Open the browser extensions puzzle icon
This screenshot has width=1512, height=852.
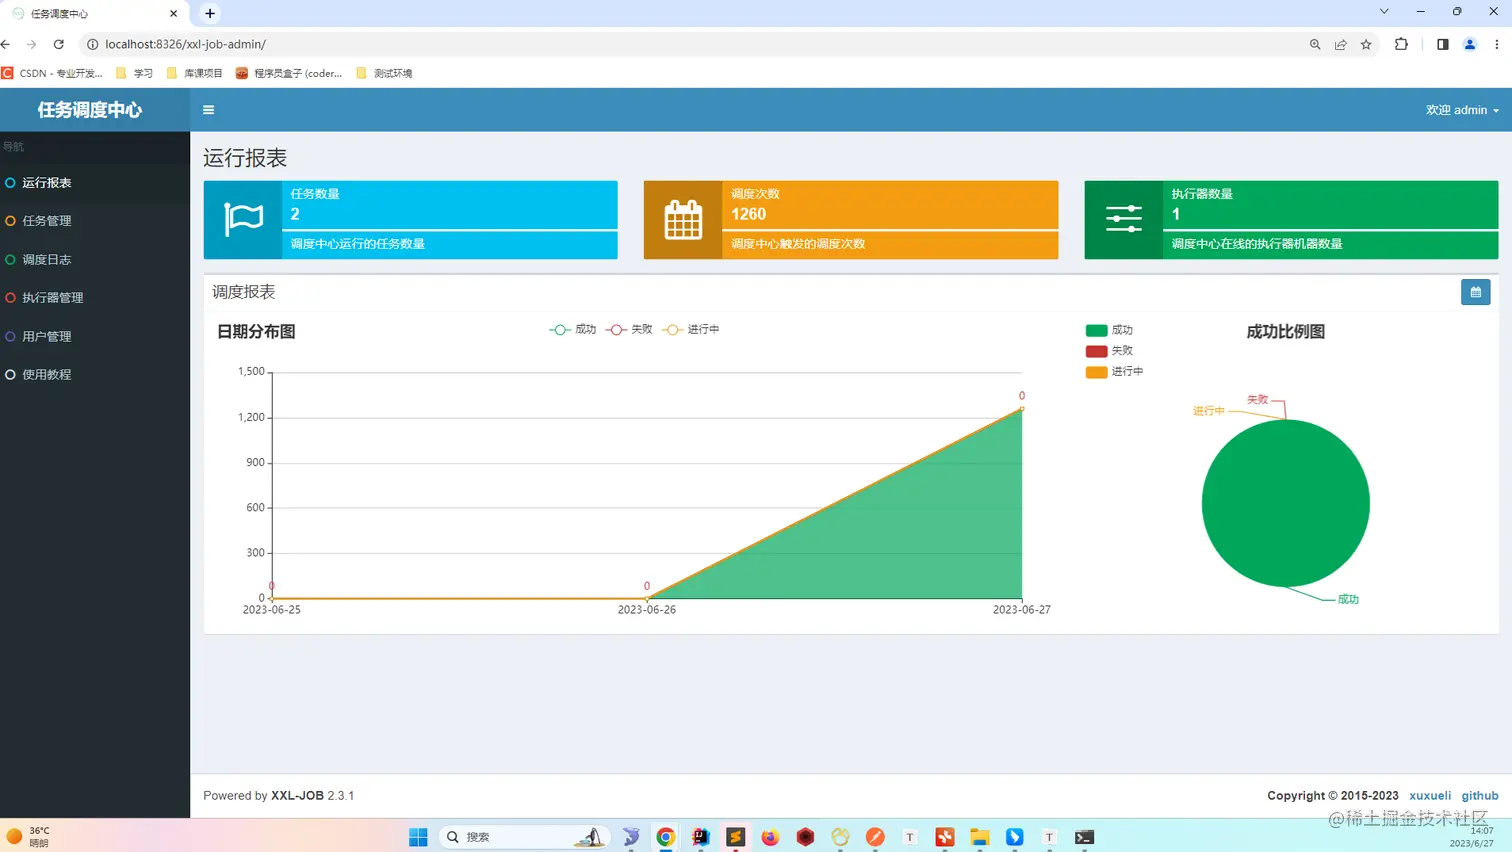pyautogui.click(x=1401, y=44)
